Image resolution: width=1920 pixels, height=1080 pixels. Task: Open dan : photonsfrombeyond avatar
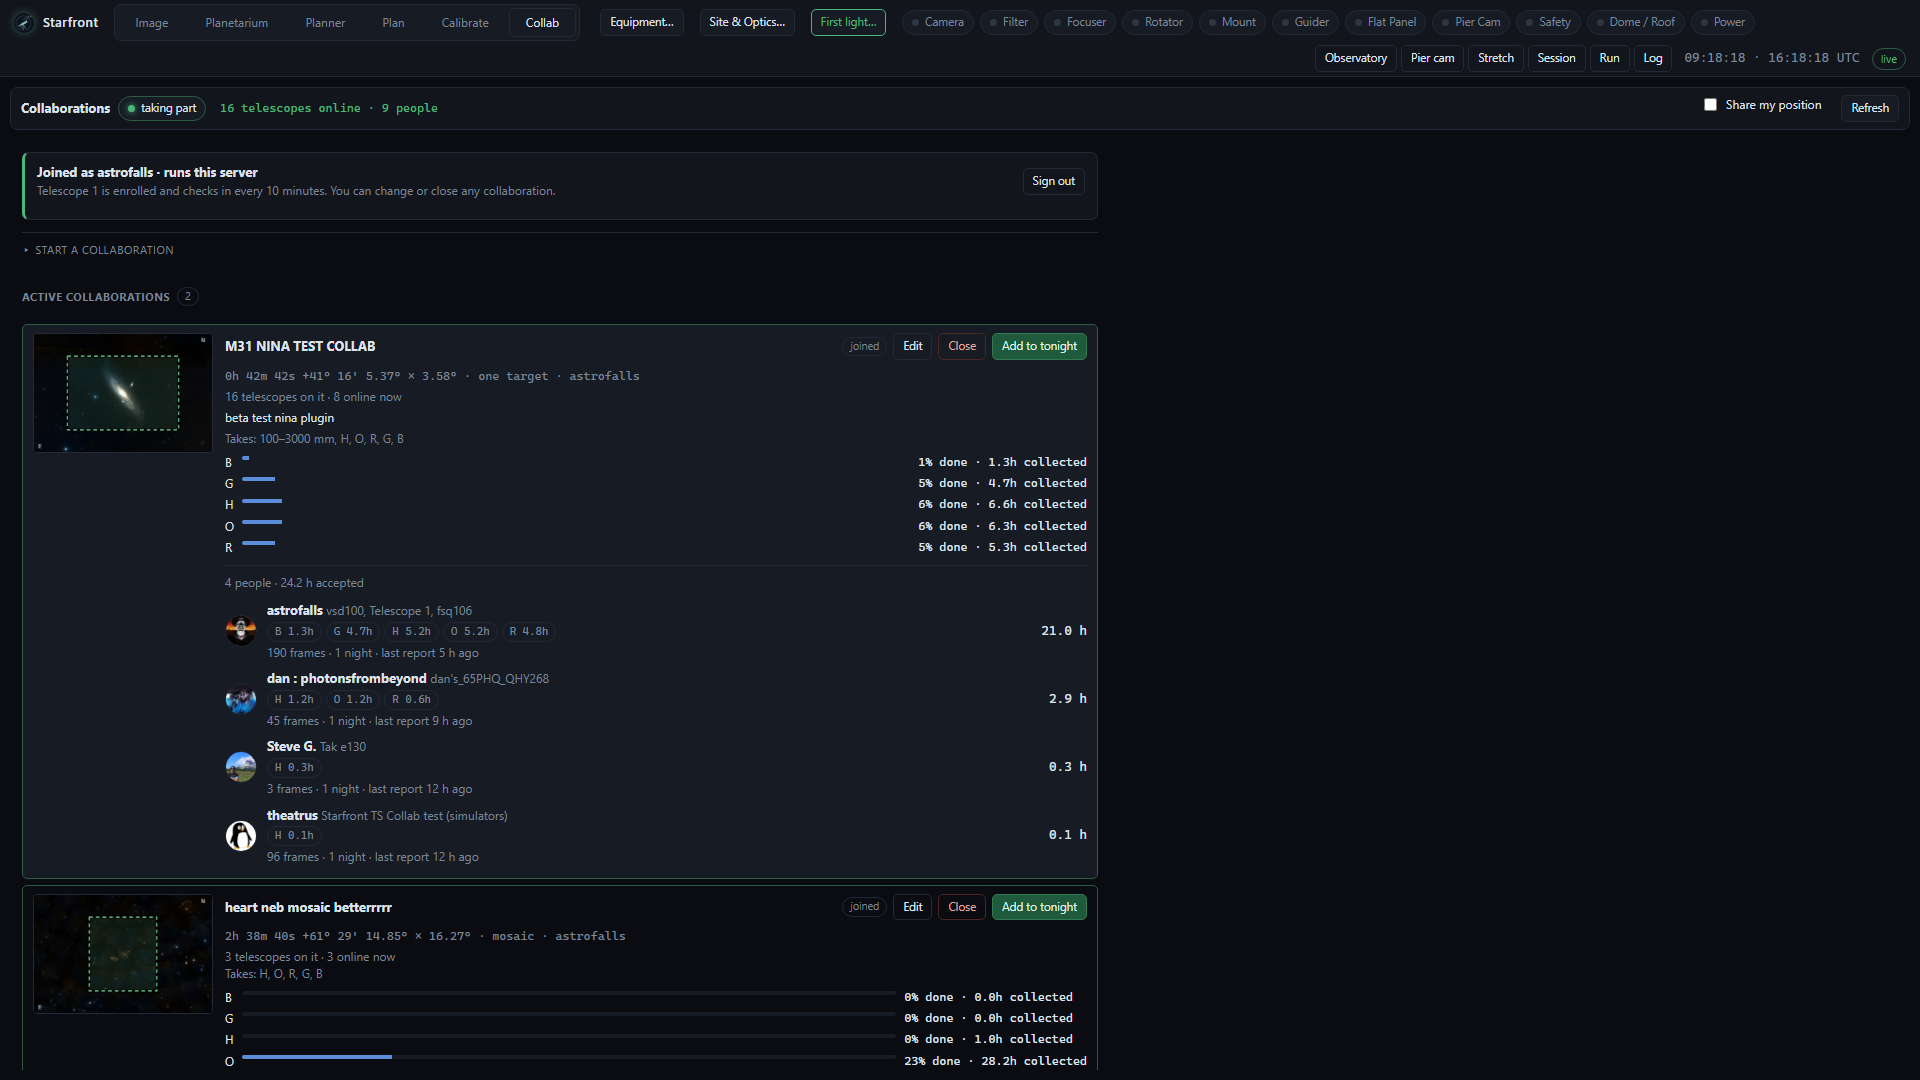coord(241,698)
